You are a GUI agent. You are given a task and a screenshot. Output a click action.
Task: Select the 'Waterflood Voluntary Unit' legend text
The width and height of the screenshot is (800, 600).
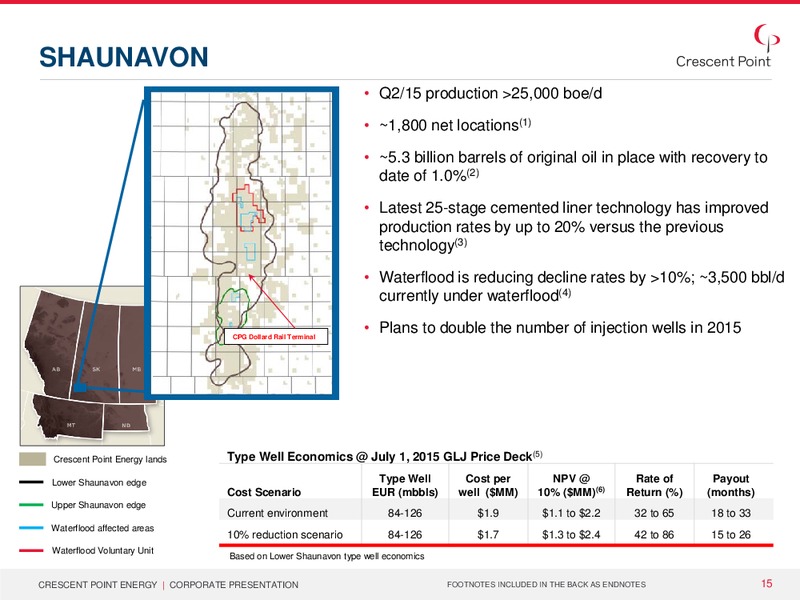[102, 551]
